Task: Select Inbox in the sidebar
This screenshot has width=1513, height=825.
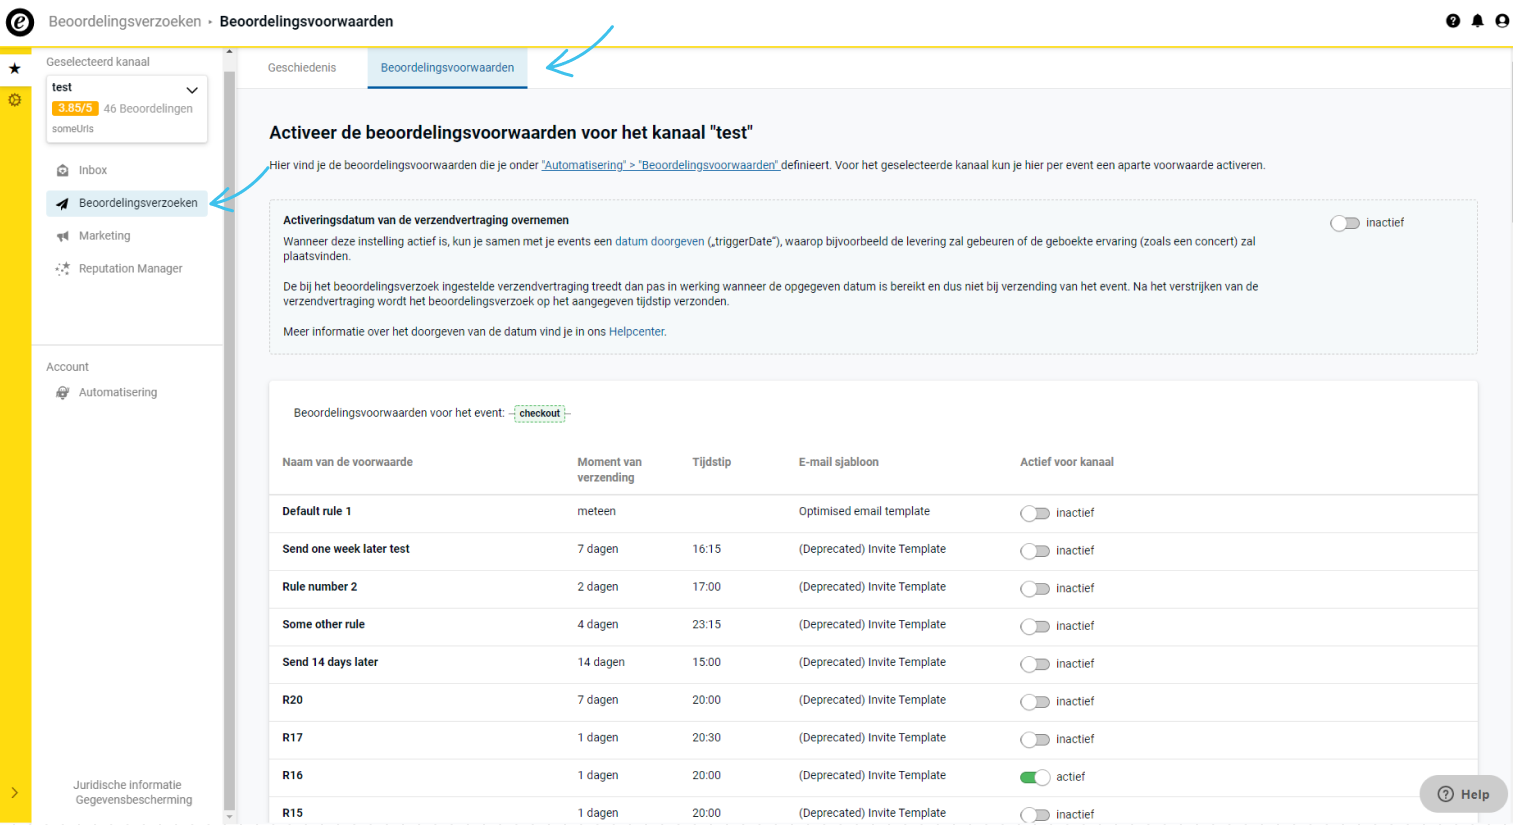Action: [x=93, y=171]
